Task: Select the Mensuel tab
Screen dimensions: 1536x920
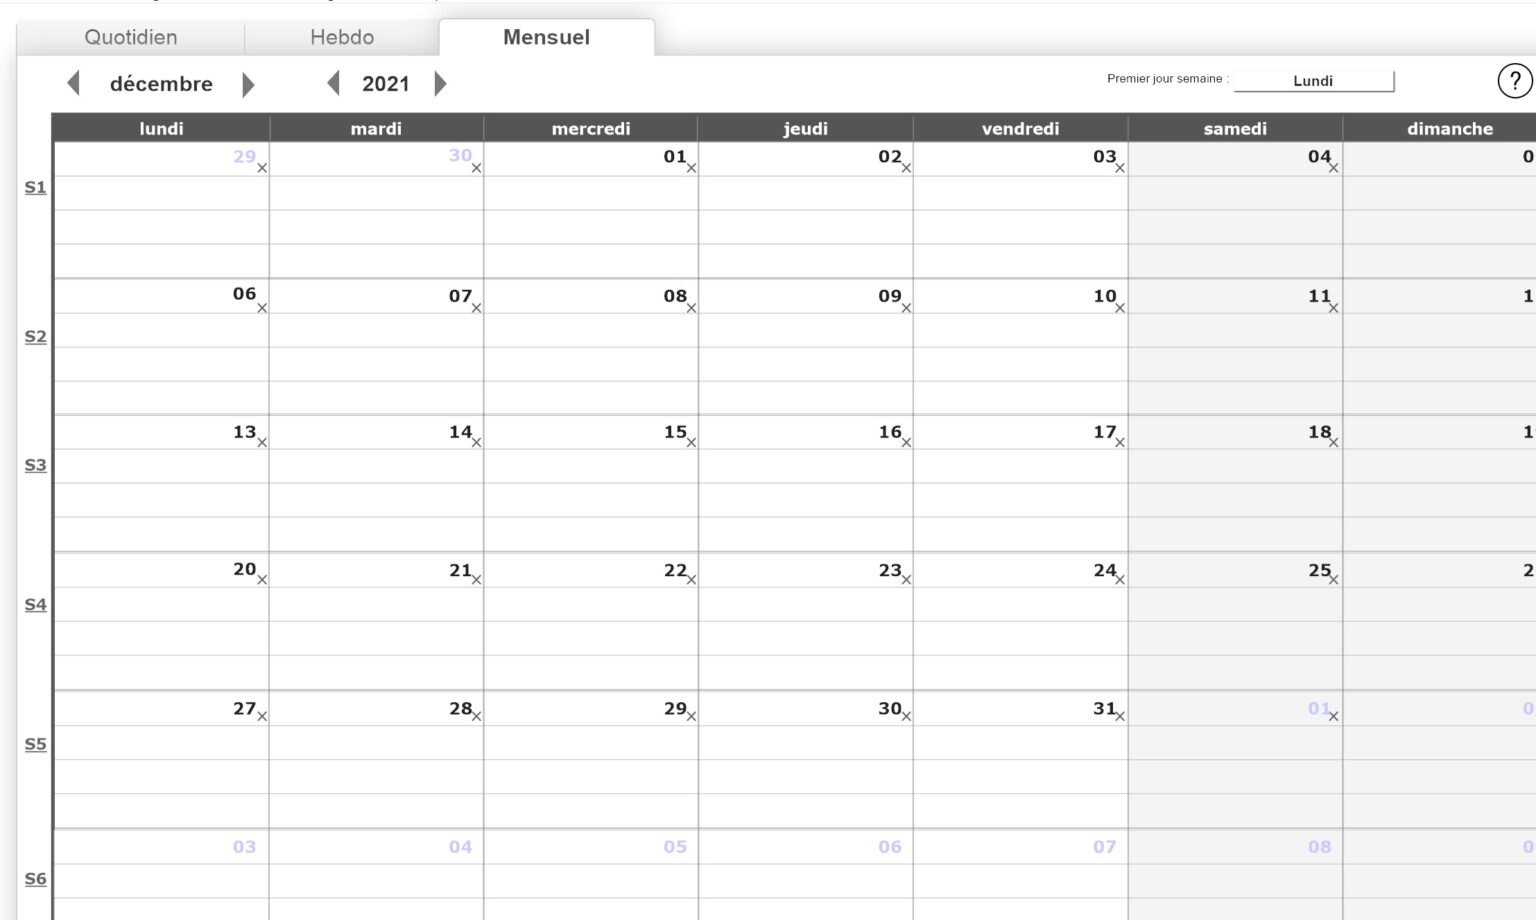Action: [x=546, y=37]
